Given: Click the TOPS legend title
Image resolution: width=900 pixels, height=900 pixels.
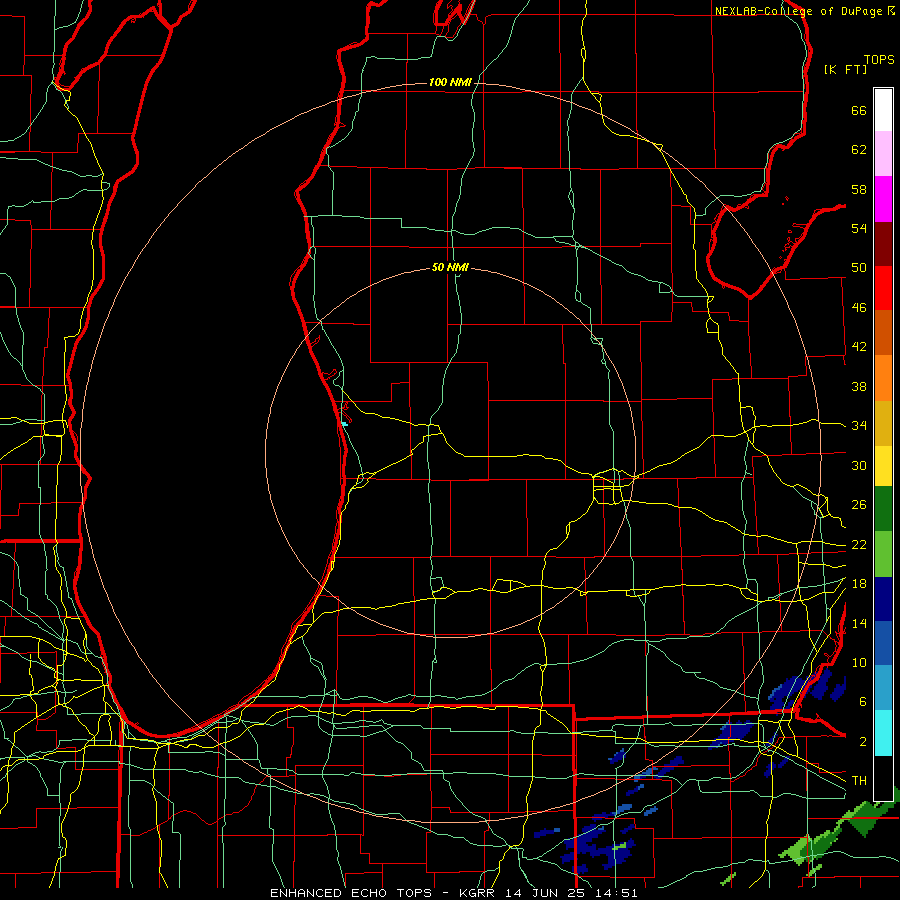Looking at the screenshot, I should tap(879, 60).
